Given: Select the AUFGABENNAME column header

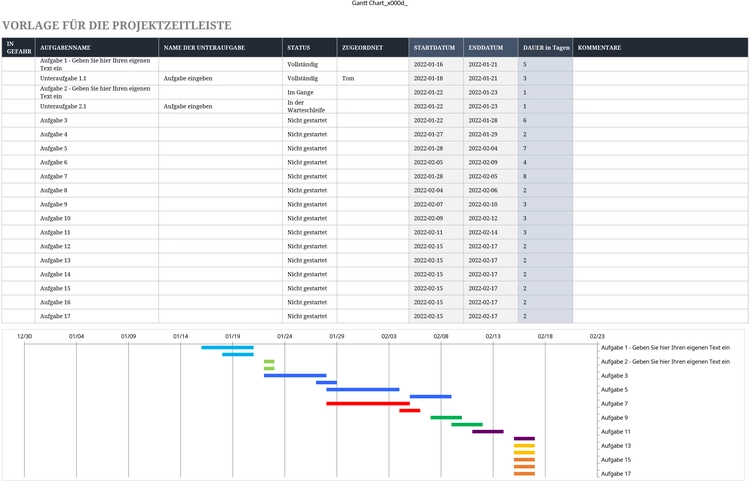Looking at the screenshot, I should tap(97, 47).
